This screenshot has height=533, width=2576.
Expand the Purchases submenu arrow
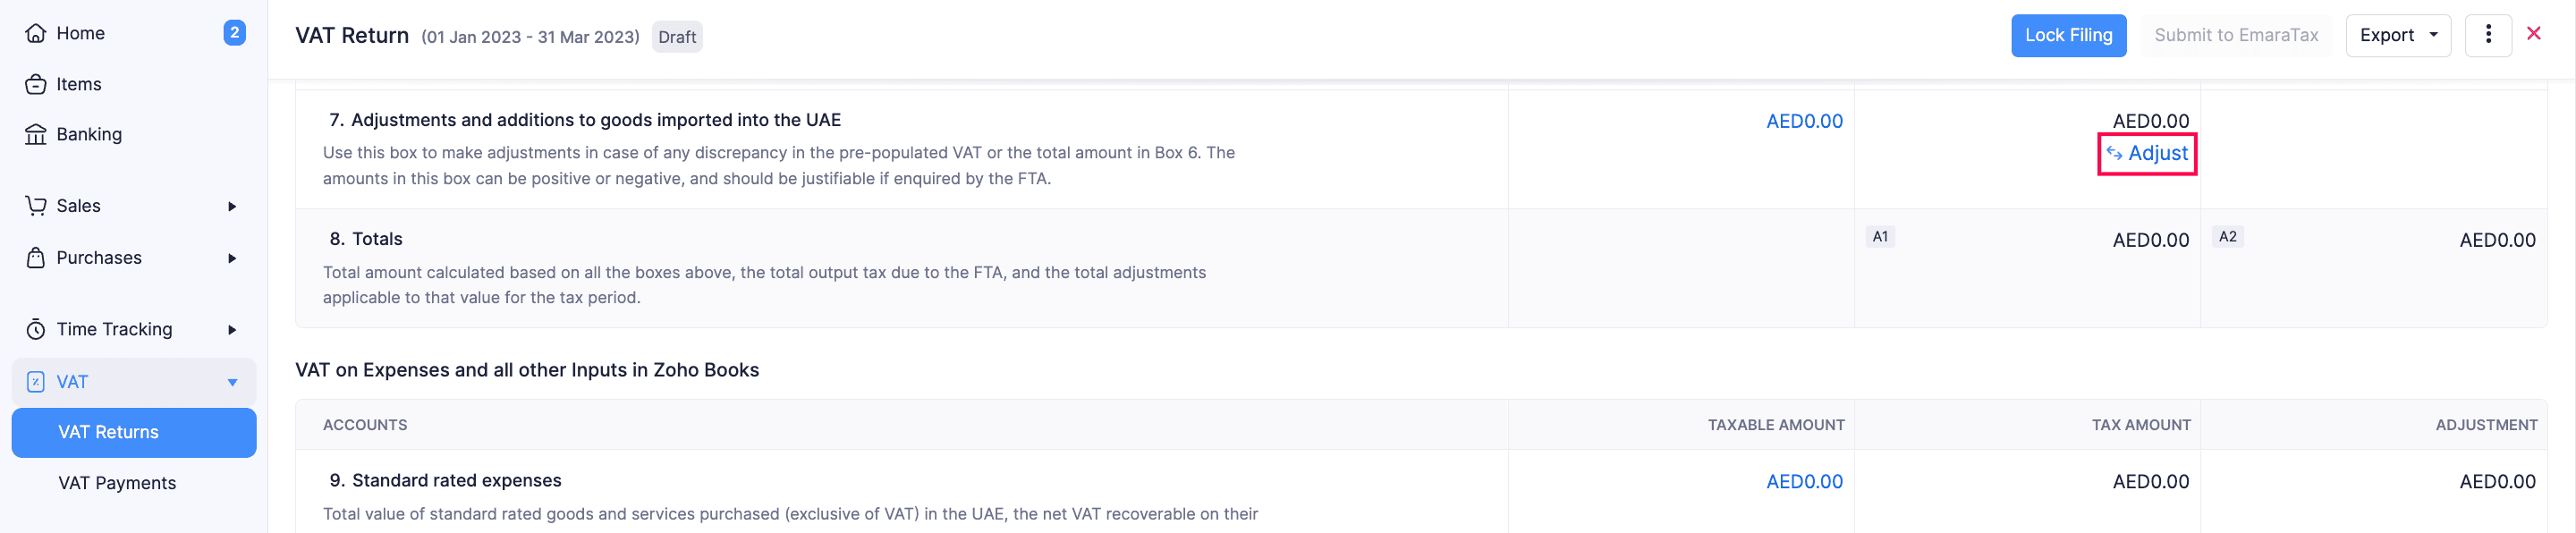point(232,258)
